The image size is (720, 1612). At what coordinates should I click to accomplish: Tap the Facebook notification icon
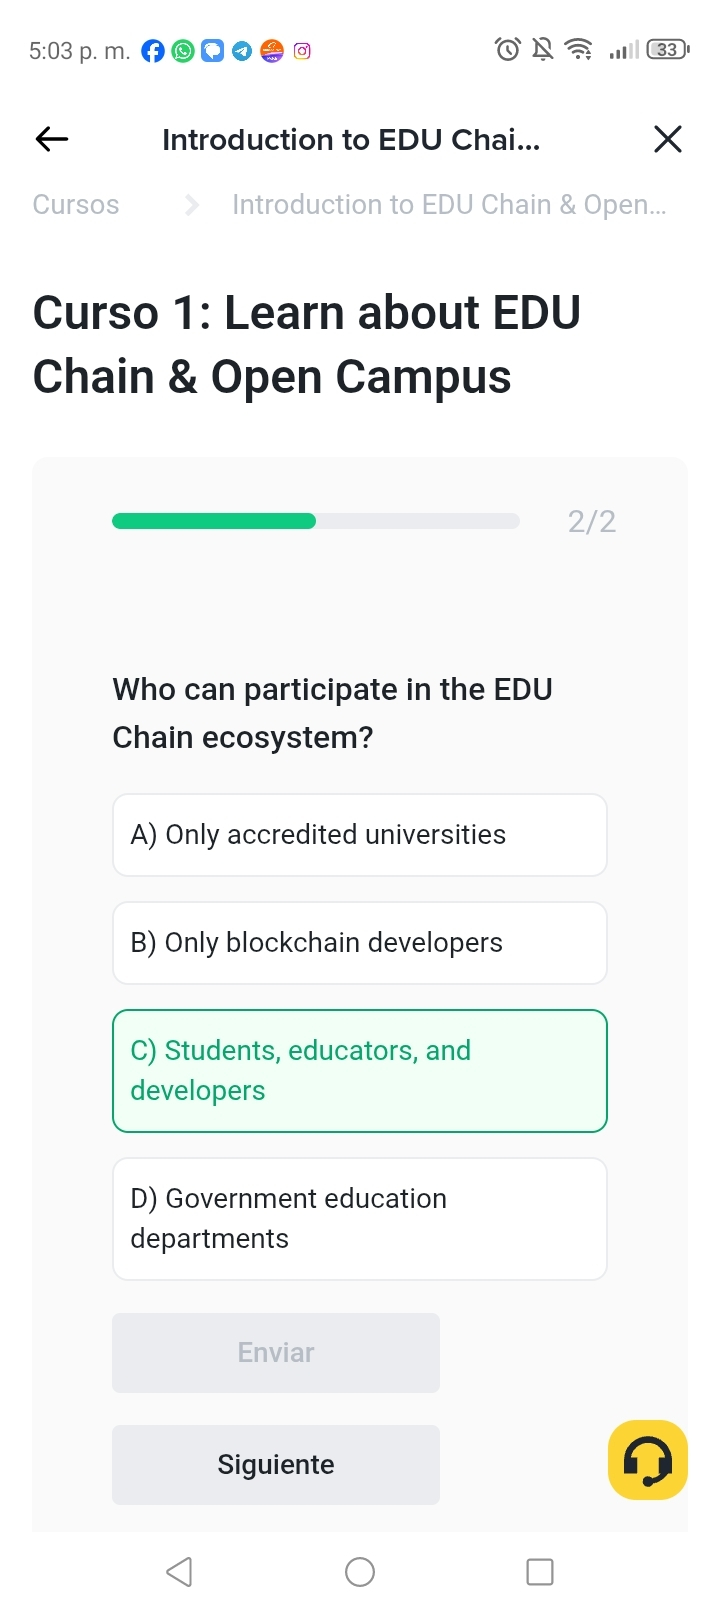(x=153, y=51)
